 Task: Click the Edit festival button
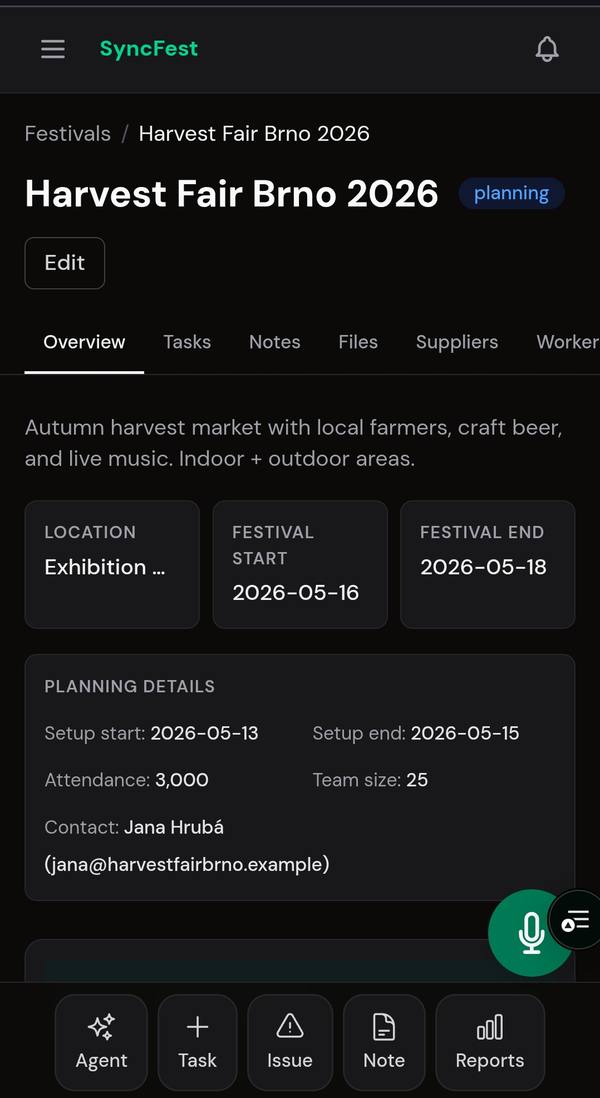[65, 263]
